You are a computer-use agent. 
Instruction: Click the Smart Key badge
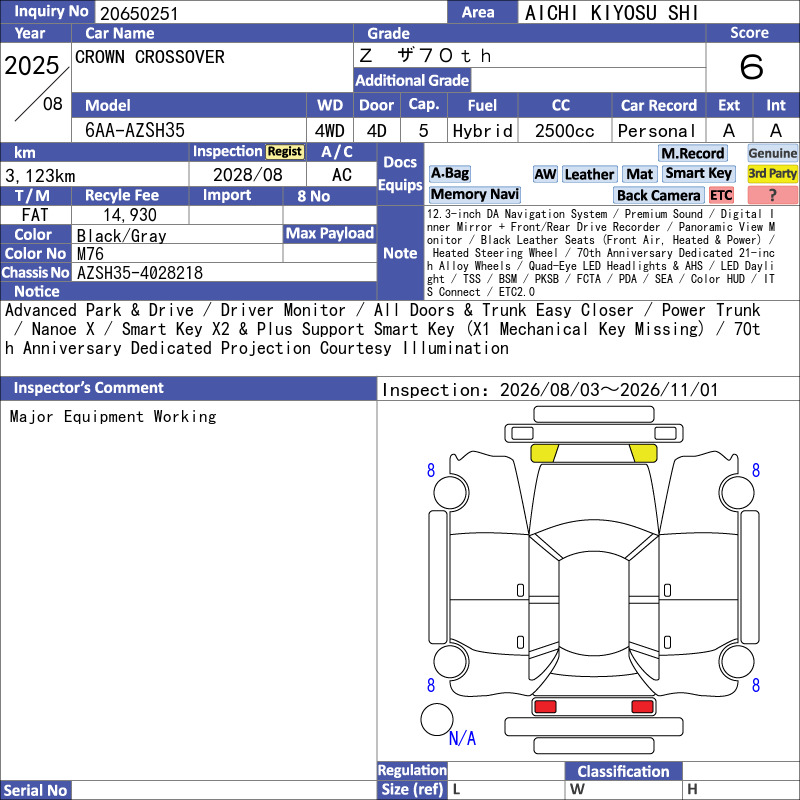point(698,173)
